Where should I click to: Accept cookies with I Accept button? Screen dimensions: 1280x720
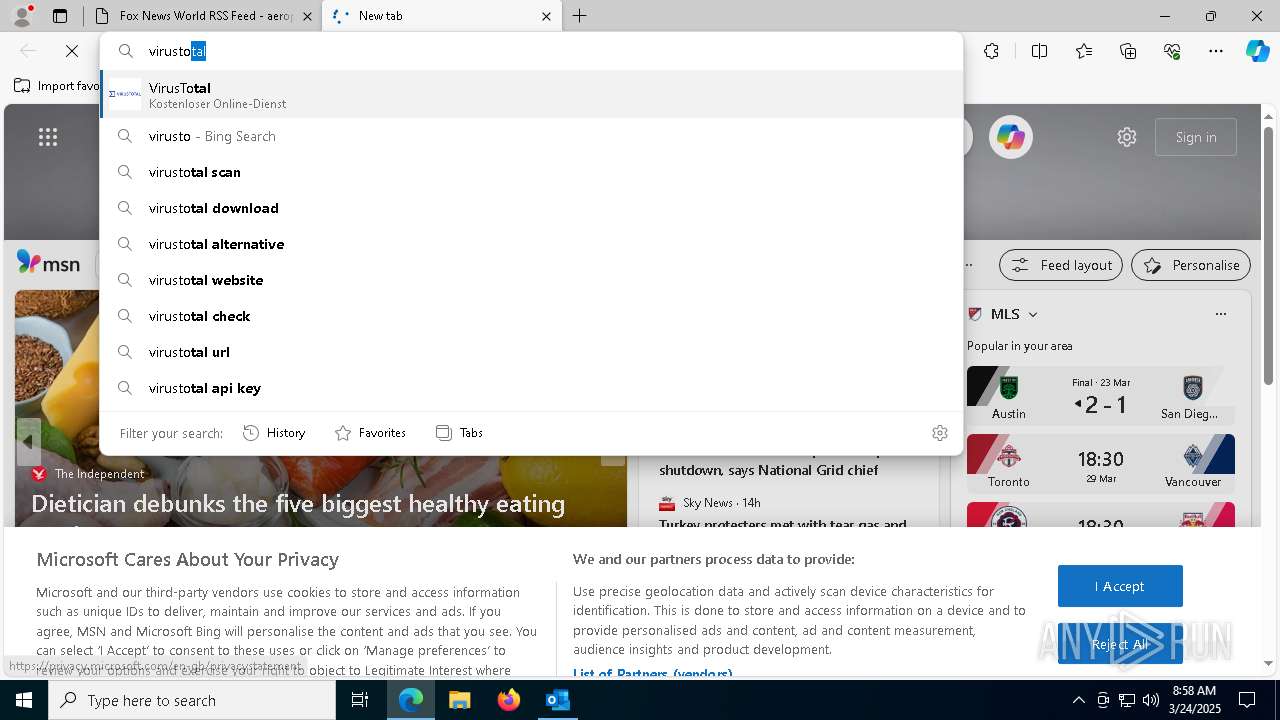(x=1120, y=586)
